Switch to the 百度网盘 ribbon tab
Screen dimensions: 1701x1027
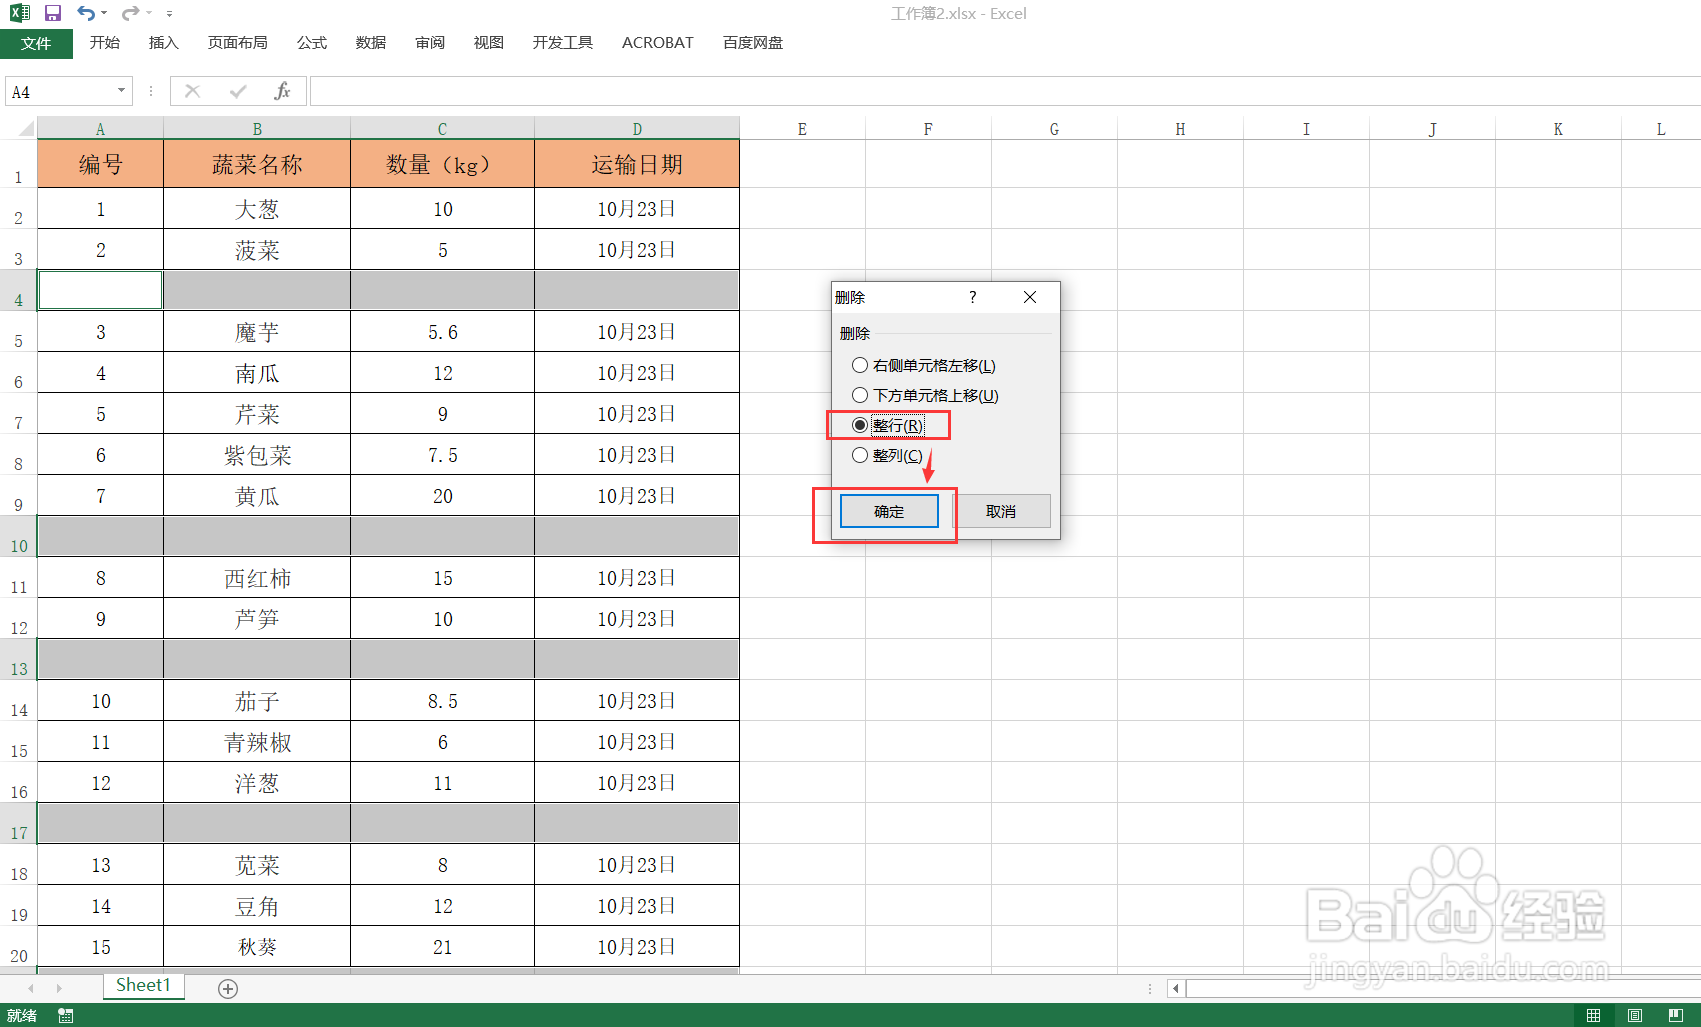[753, 43]
